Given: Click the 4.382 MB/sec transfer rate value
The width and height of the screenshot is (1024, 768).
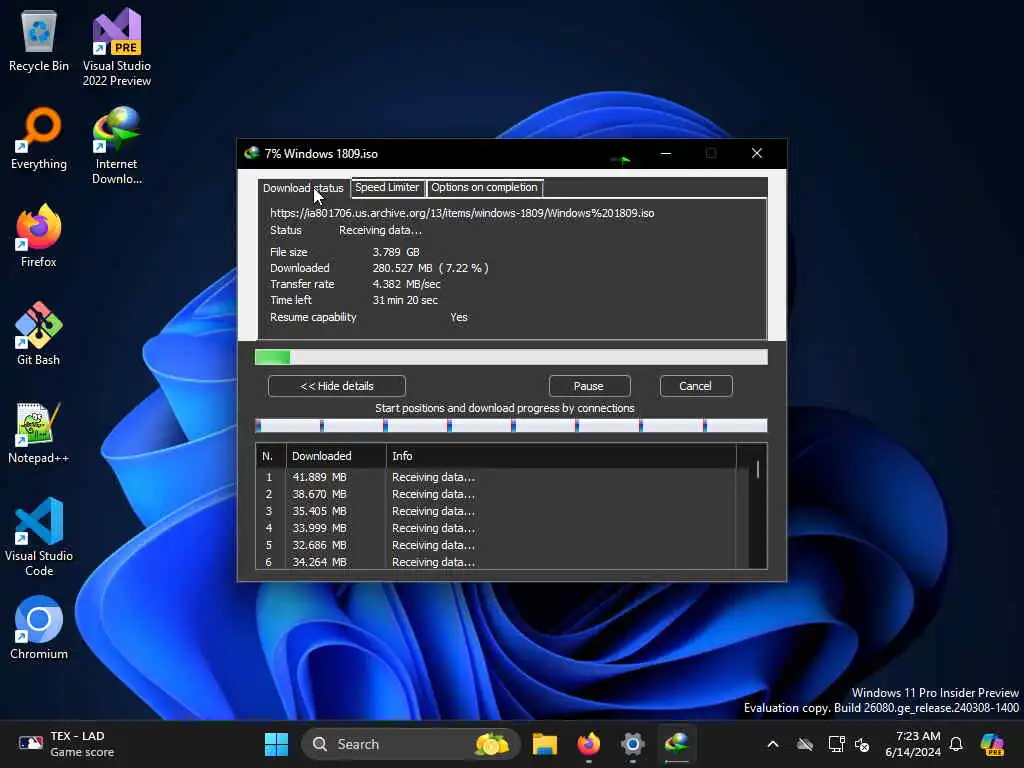Looking at the screenshot, I should click(406, 284).
